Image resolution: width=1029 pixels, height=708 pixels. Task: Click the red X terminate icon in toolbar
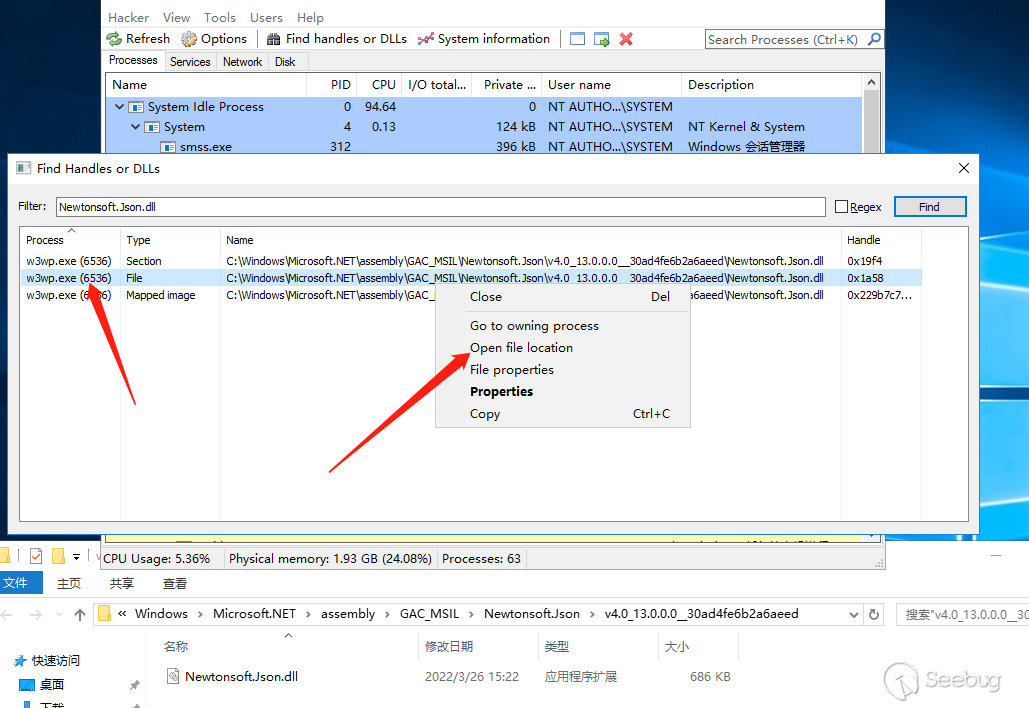tap(626, 39)
